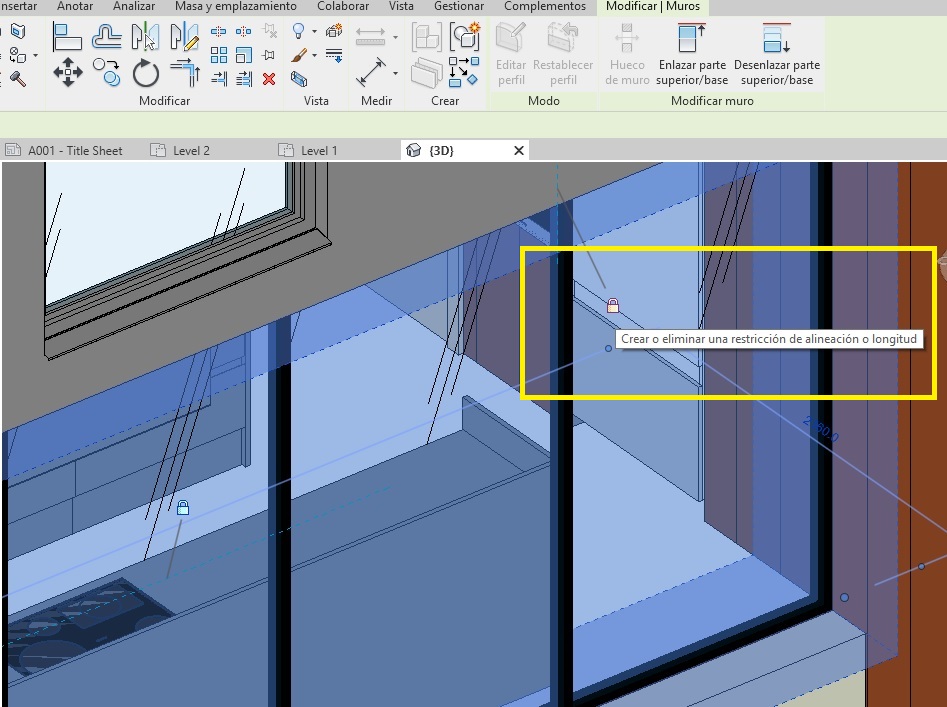Open the light bulb visibility dropdown in Vista
947x707 pixels.
point(313,31)
